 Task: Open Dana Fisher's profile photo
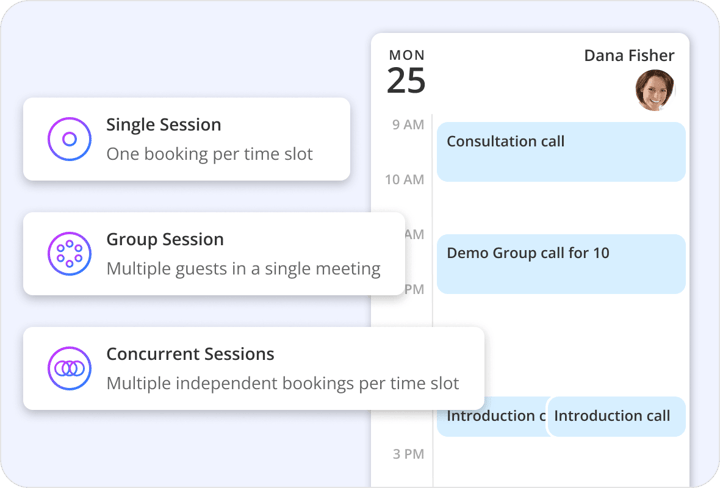coord(655,90)
